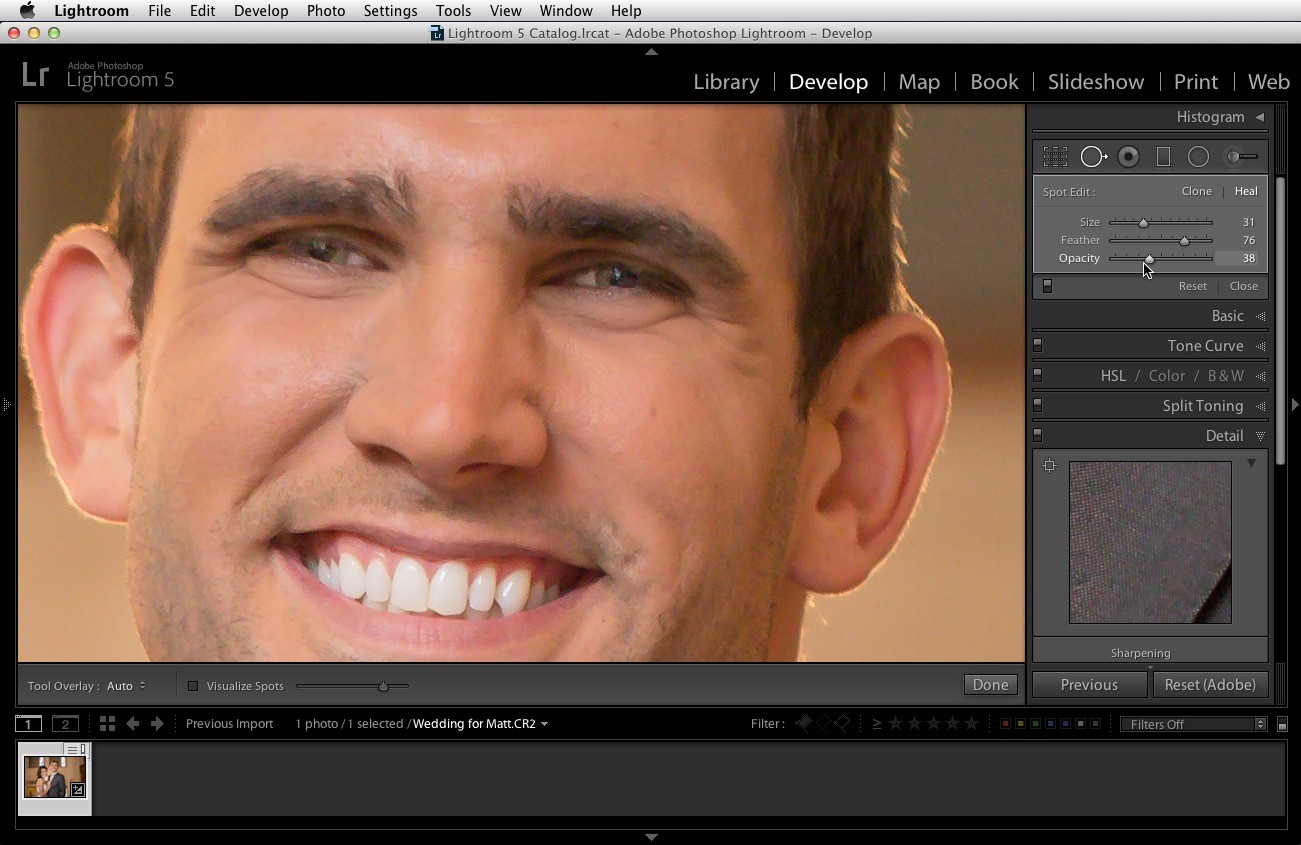Toggle the Split Toning panel switch
The image size is (1301, 845).
coord(1038,405)
